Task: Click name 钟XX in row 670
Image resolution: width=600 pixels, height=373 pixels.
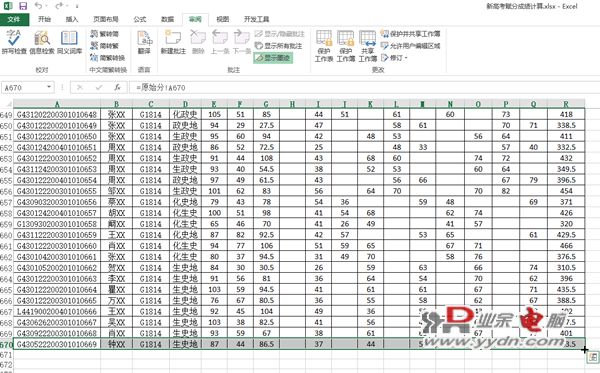Action: pos(116,344)
